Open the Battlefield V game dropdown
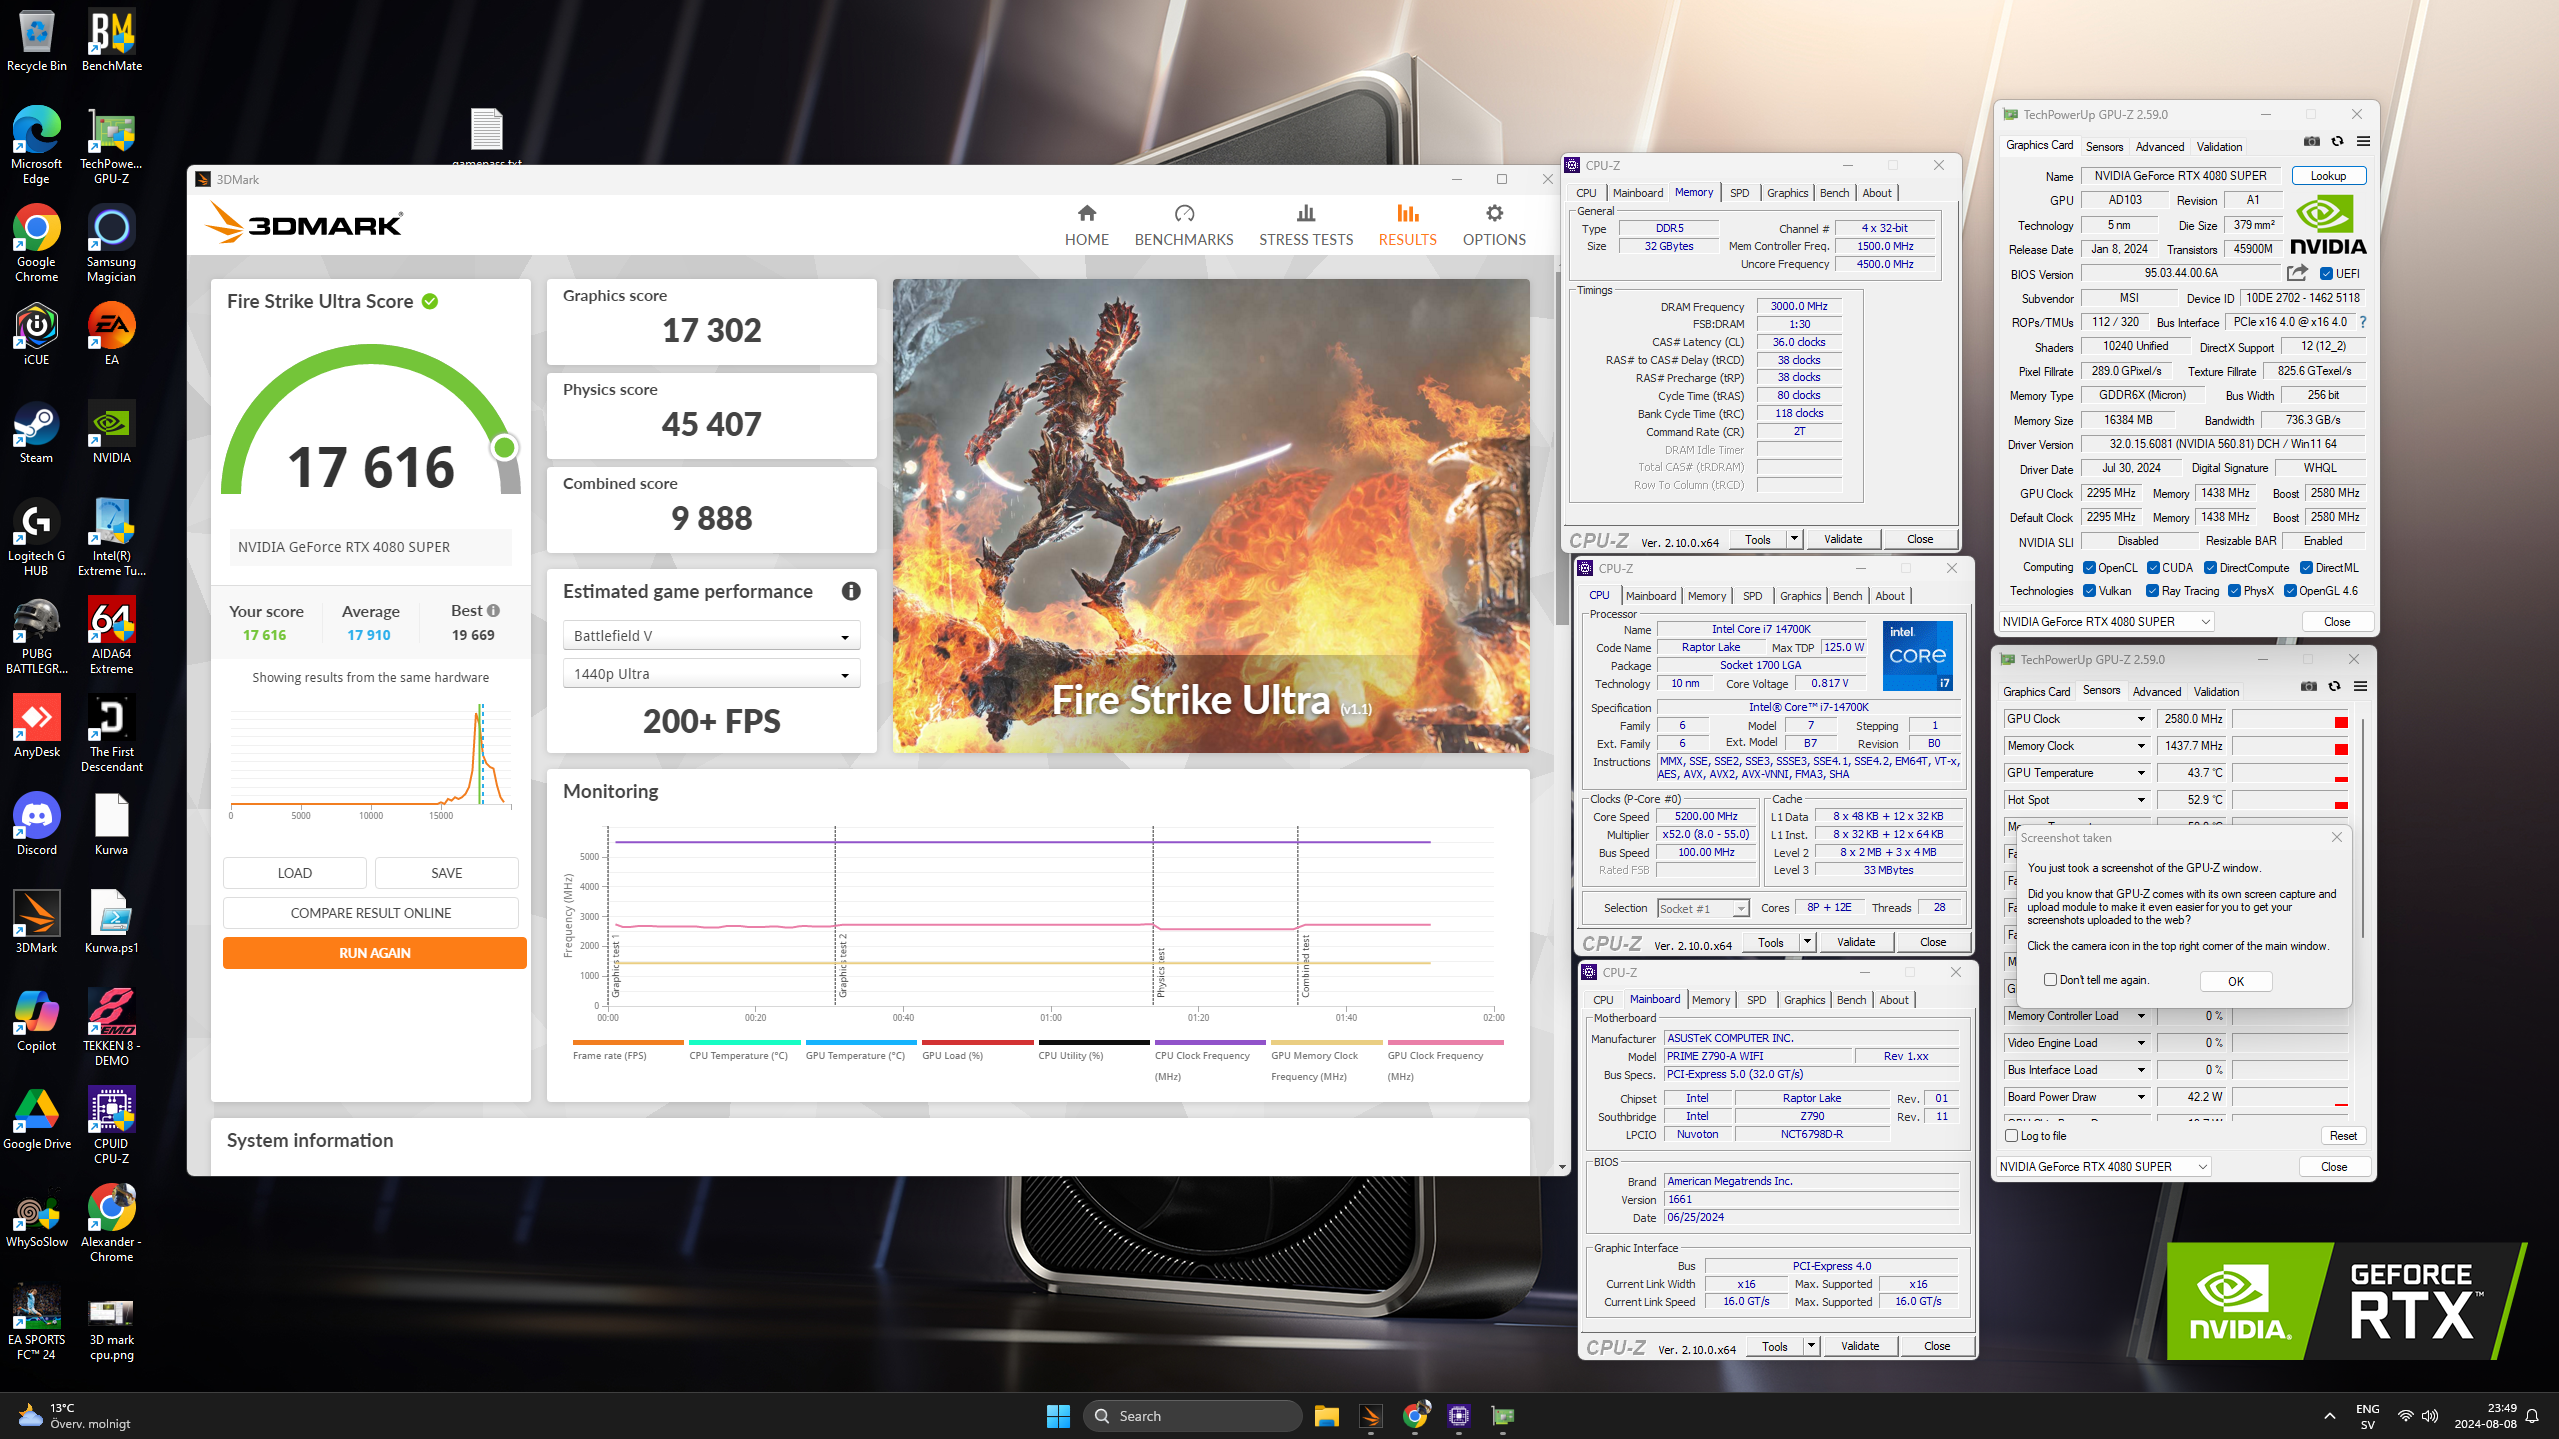Screen dimensions: 2559x1439 tap(711, 635)
